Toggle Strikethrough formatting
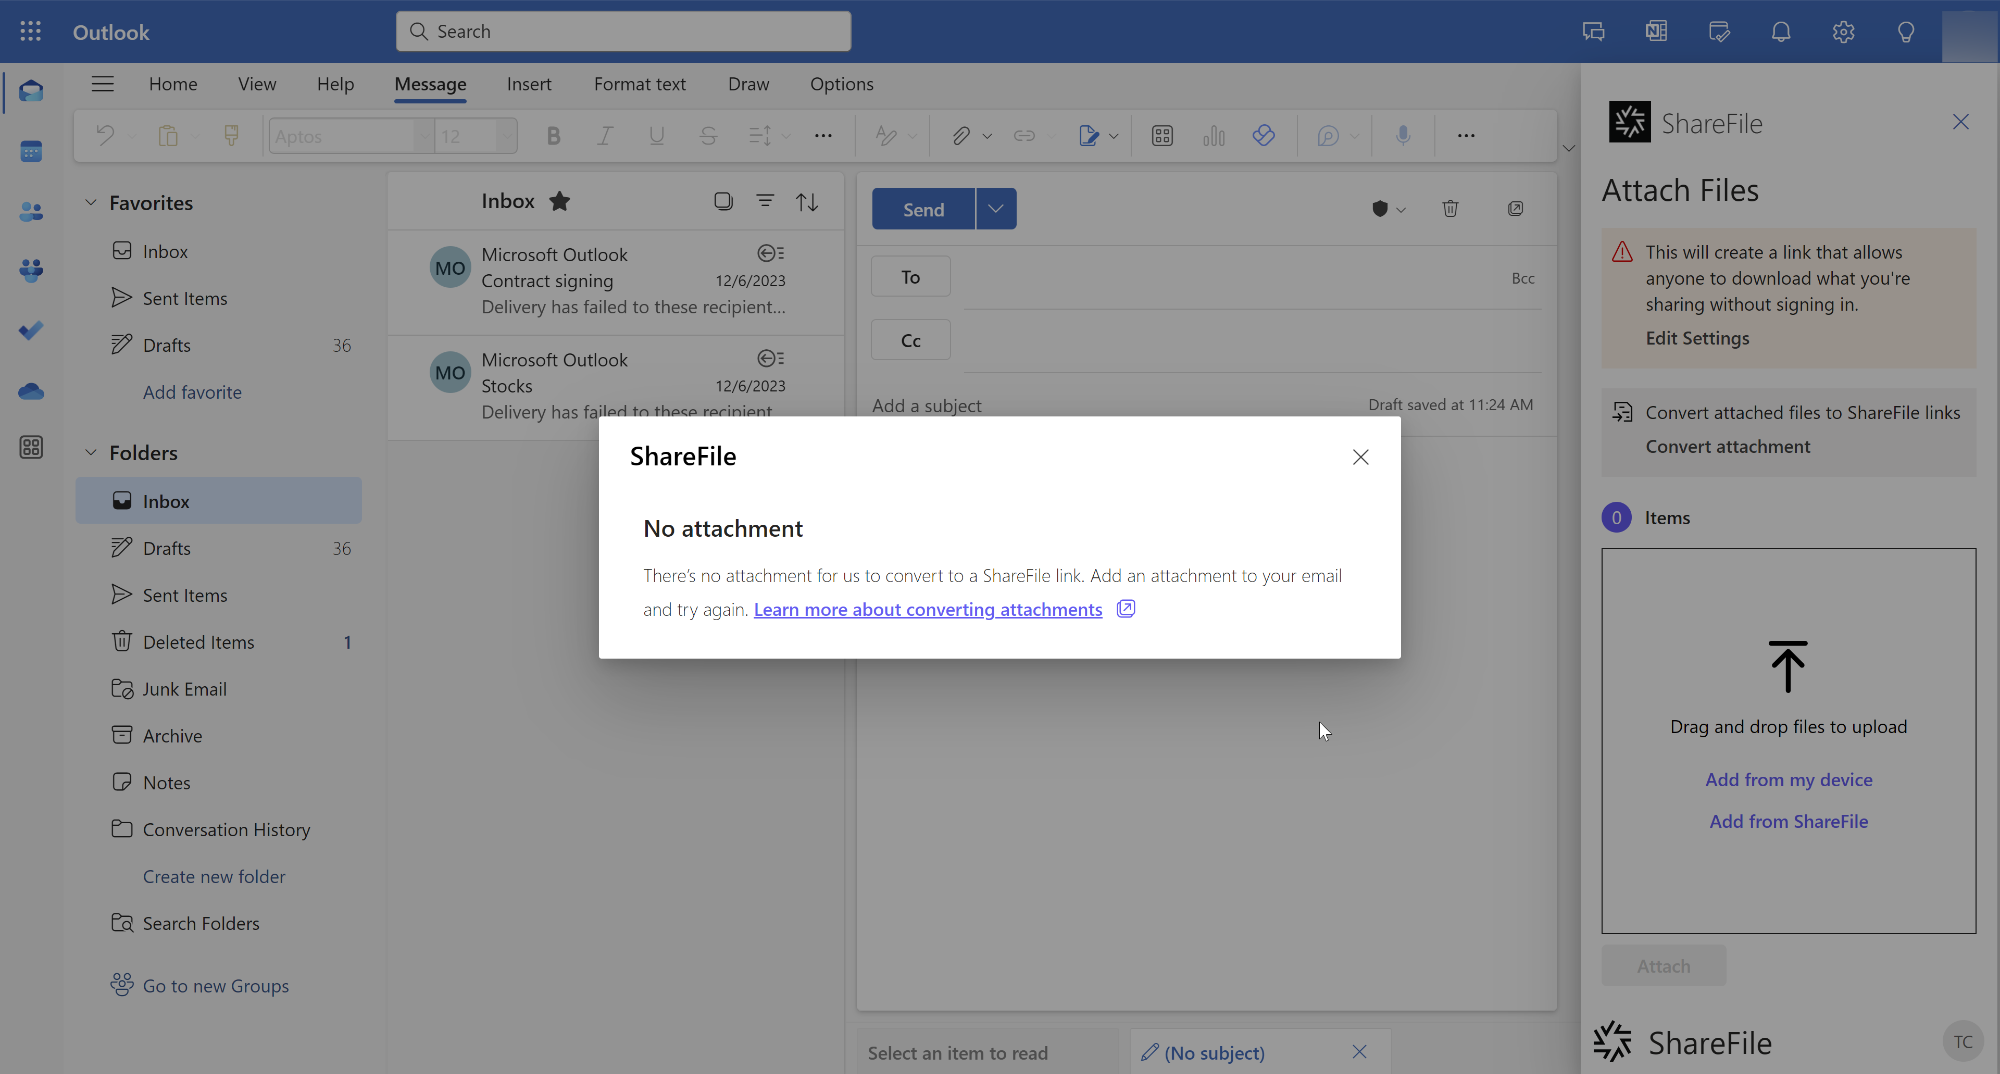Image resolution: width=2000 pixels, height=1074 pixels. pos(708,136)
